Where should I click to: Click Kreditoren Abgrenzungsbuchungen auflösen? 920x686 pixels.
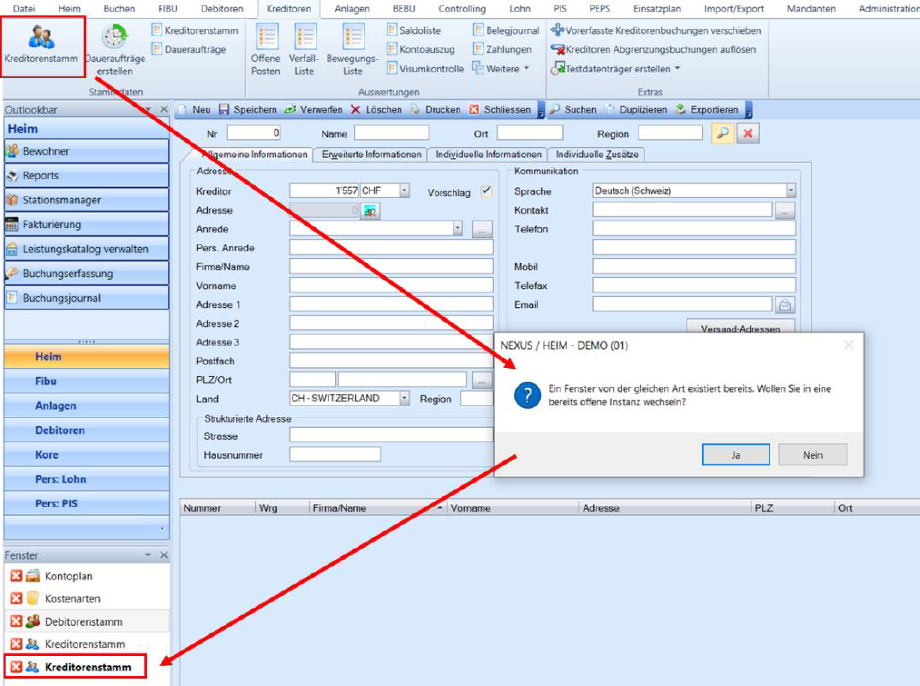pos(653,49)
